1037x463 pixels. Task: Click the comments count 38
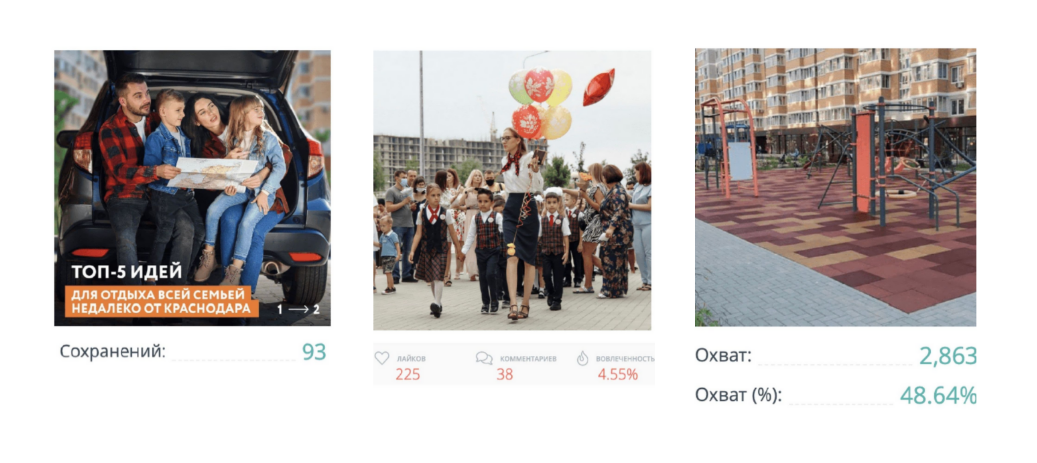pyautogui.click(x=505, y=374)
